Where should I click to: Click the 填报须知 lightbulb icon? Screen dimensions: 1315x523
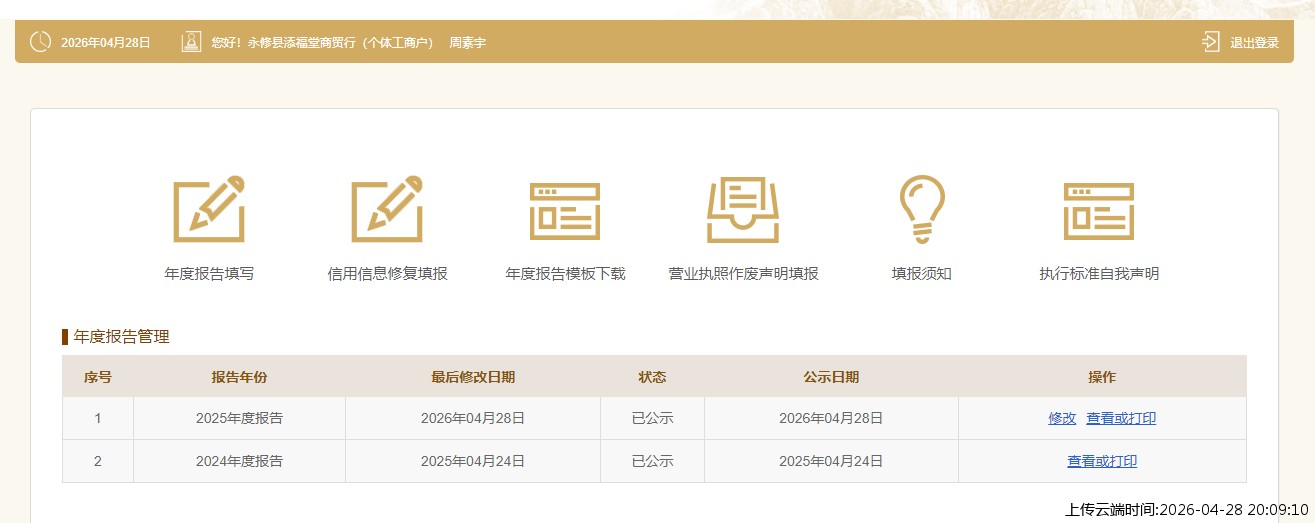921,209
